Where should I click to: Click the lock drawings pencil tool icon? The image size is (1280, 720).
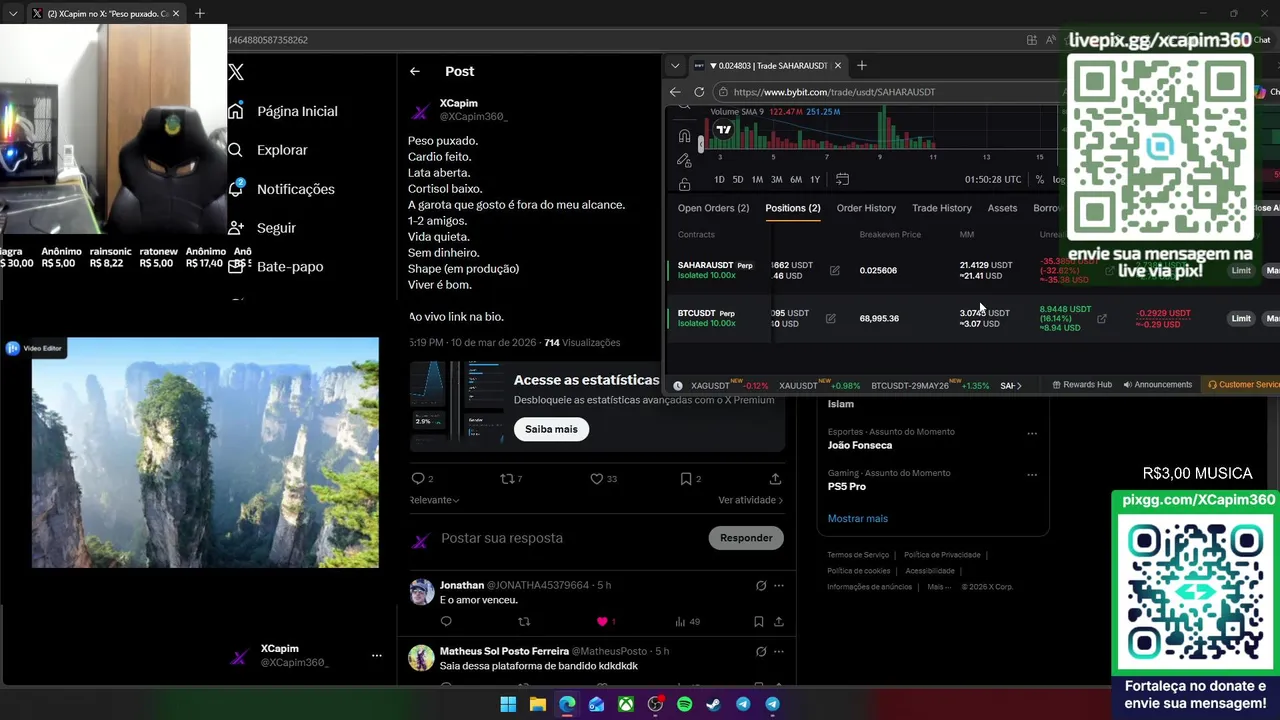(684, 160)
